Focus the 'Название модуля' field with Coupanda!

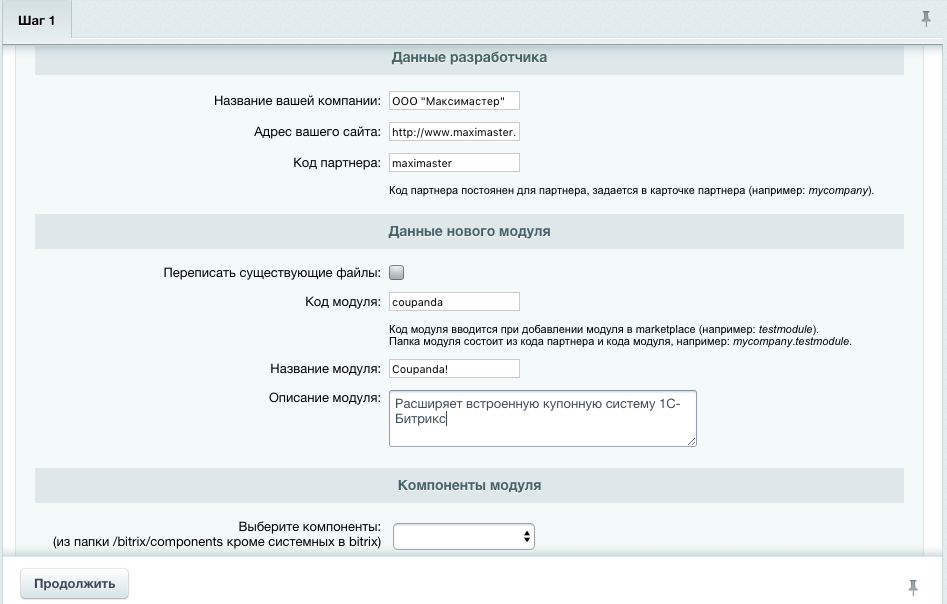[455, 369]
